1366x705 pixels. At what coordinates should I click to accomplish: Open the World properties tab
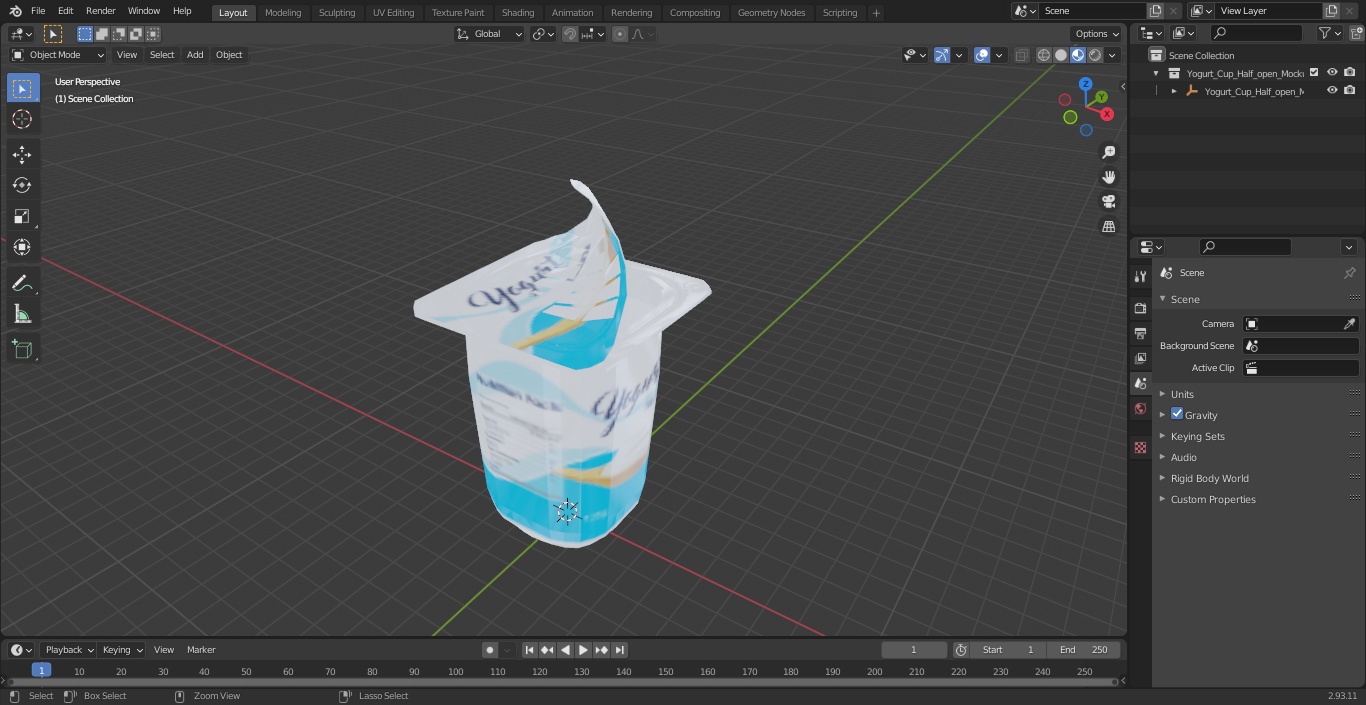(1140, 409)
